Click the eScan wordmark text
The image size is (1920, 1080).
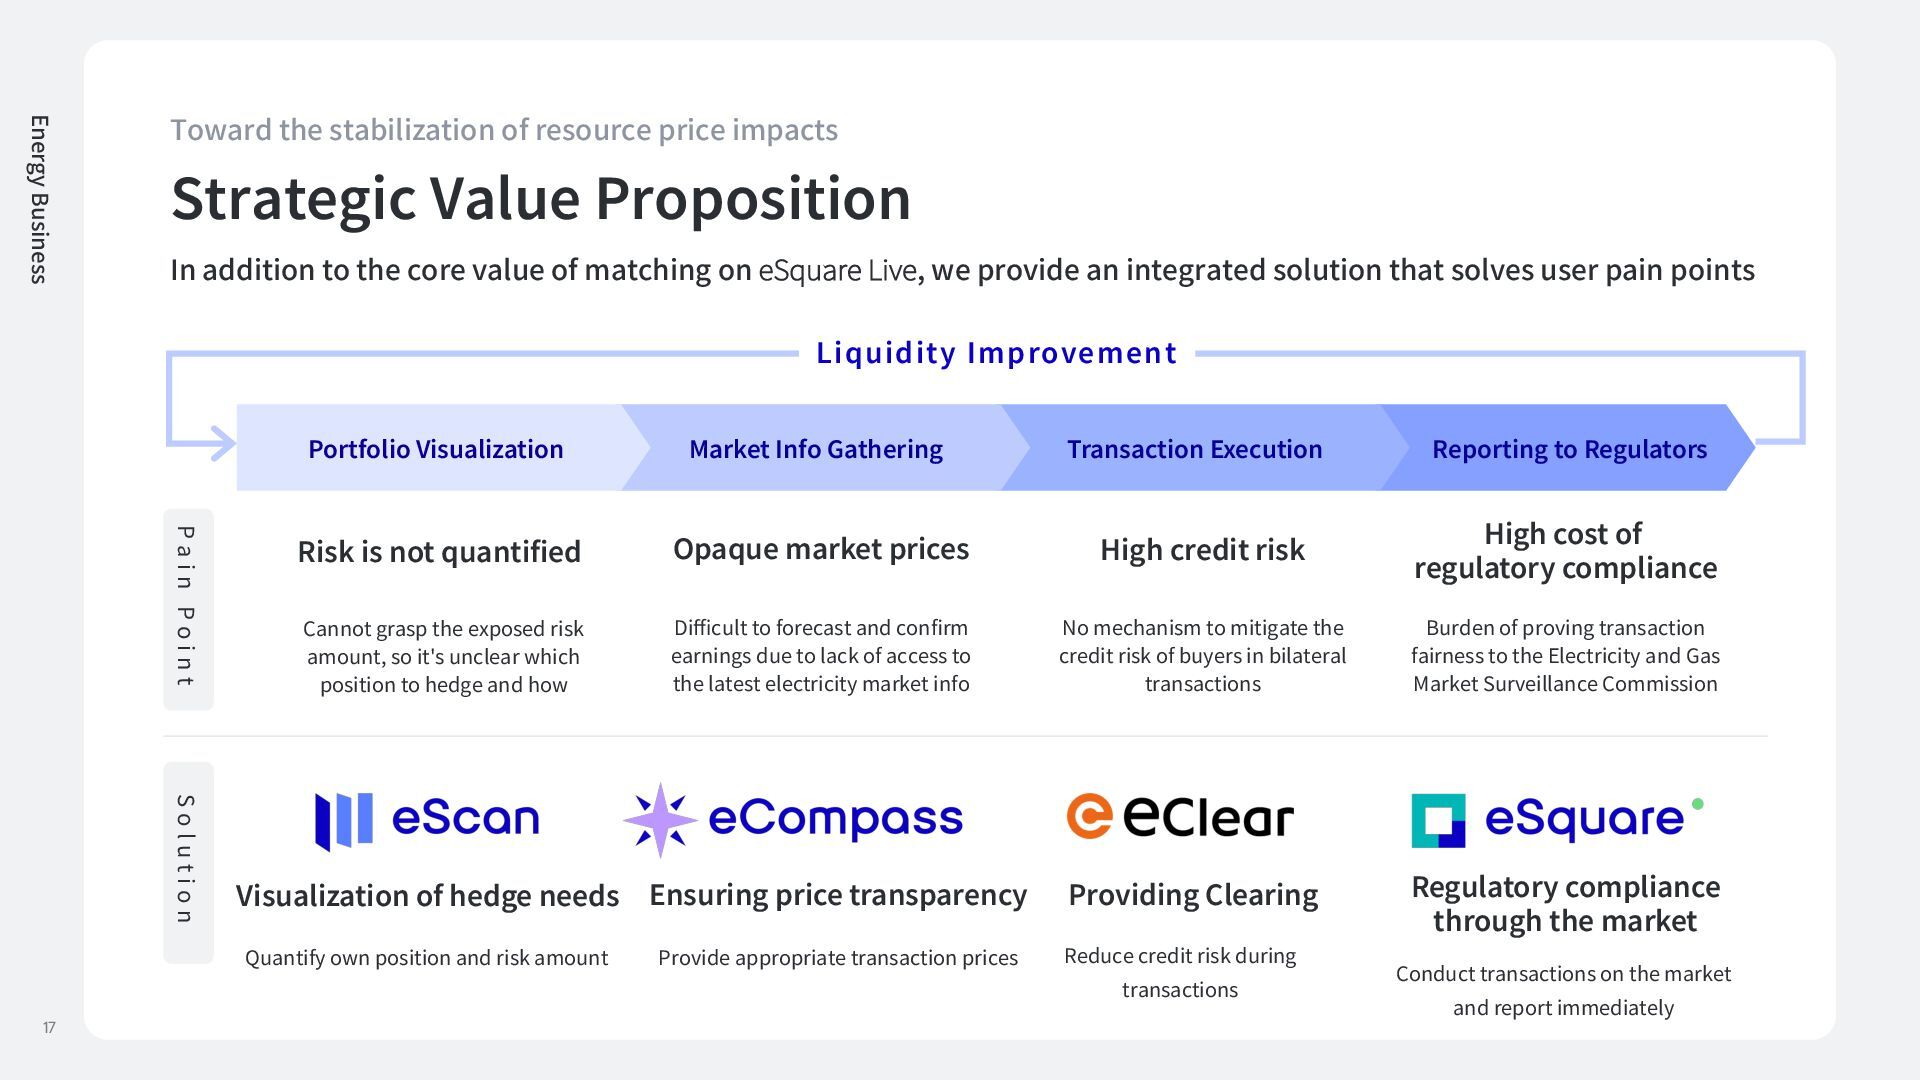click(x=465, y=819)
